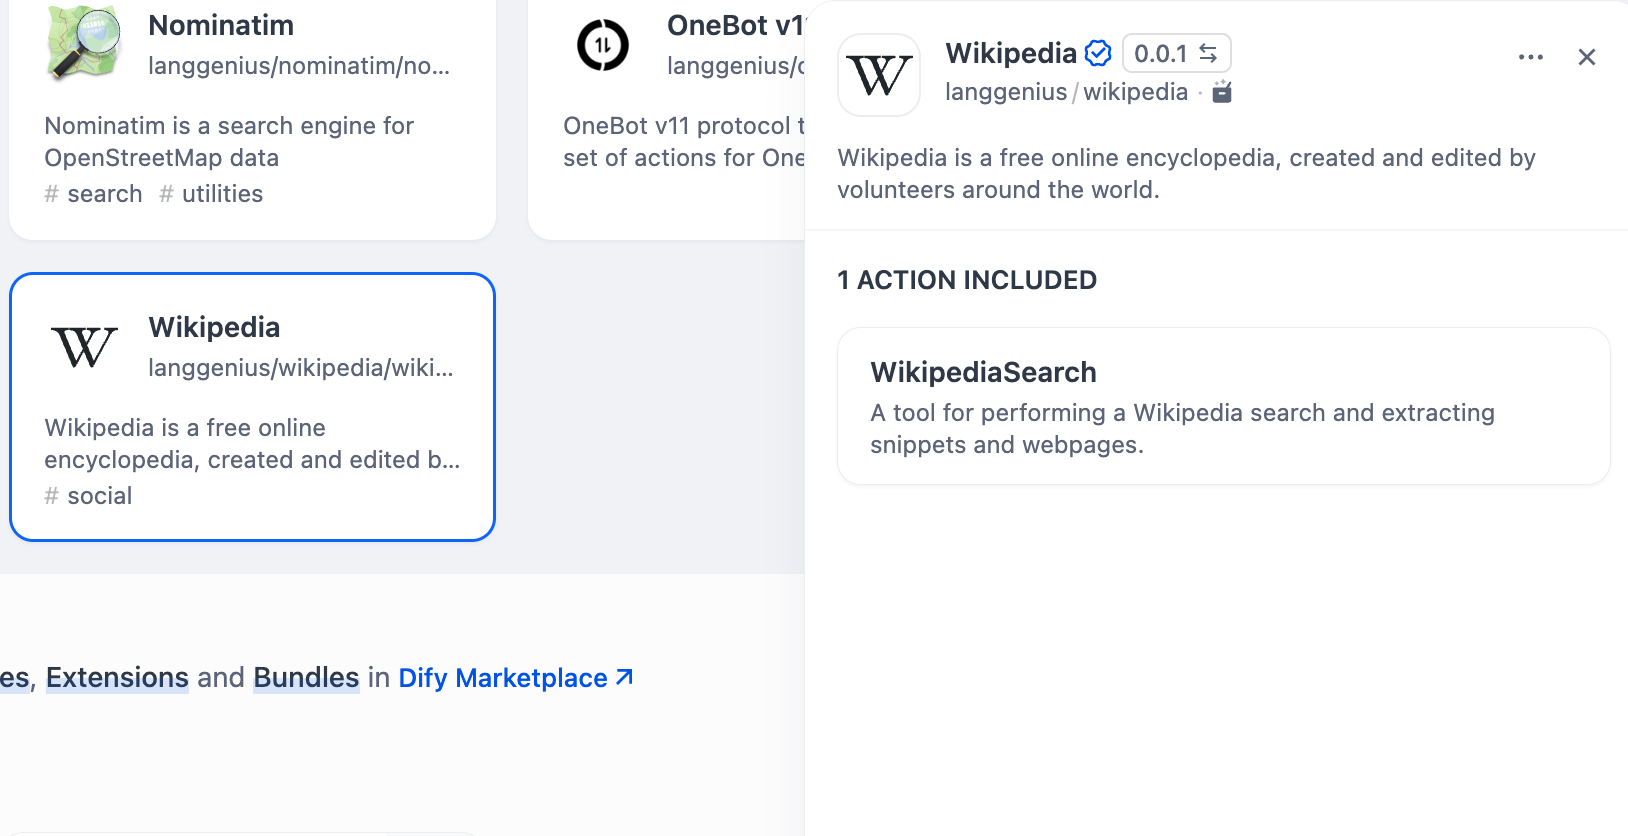Click the Nominatim map icon

(84, 43)
